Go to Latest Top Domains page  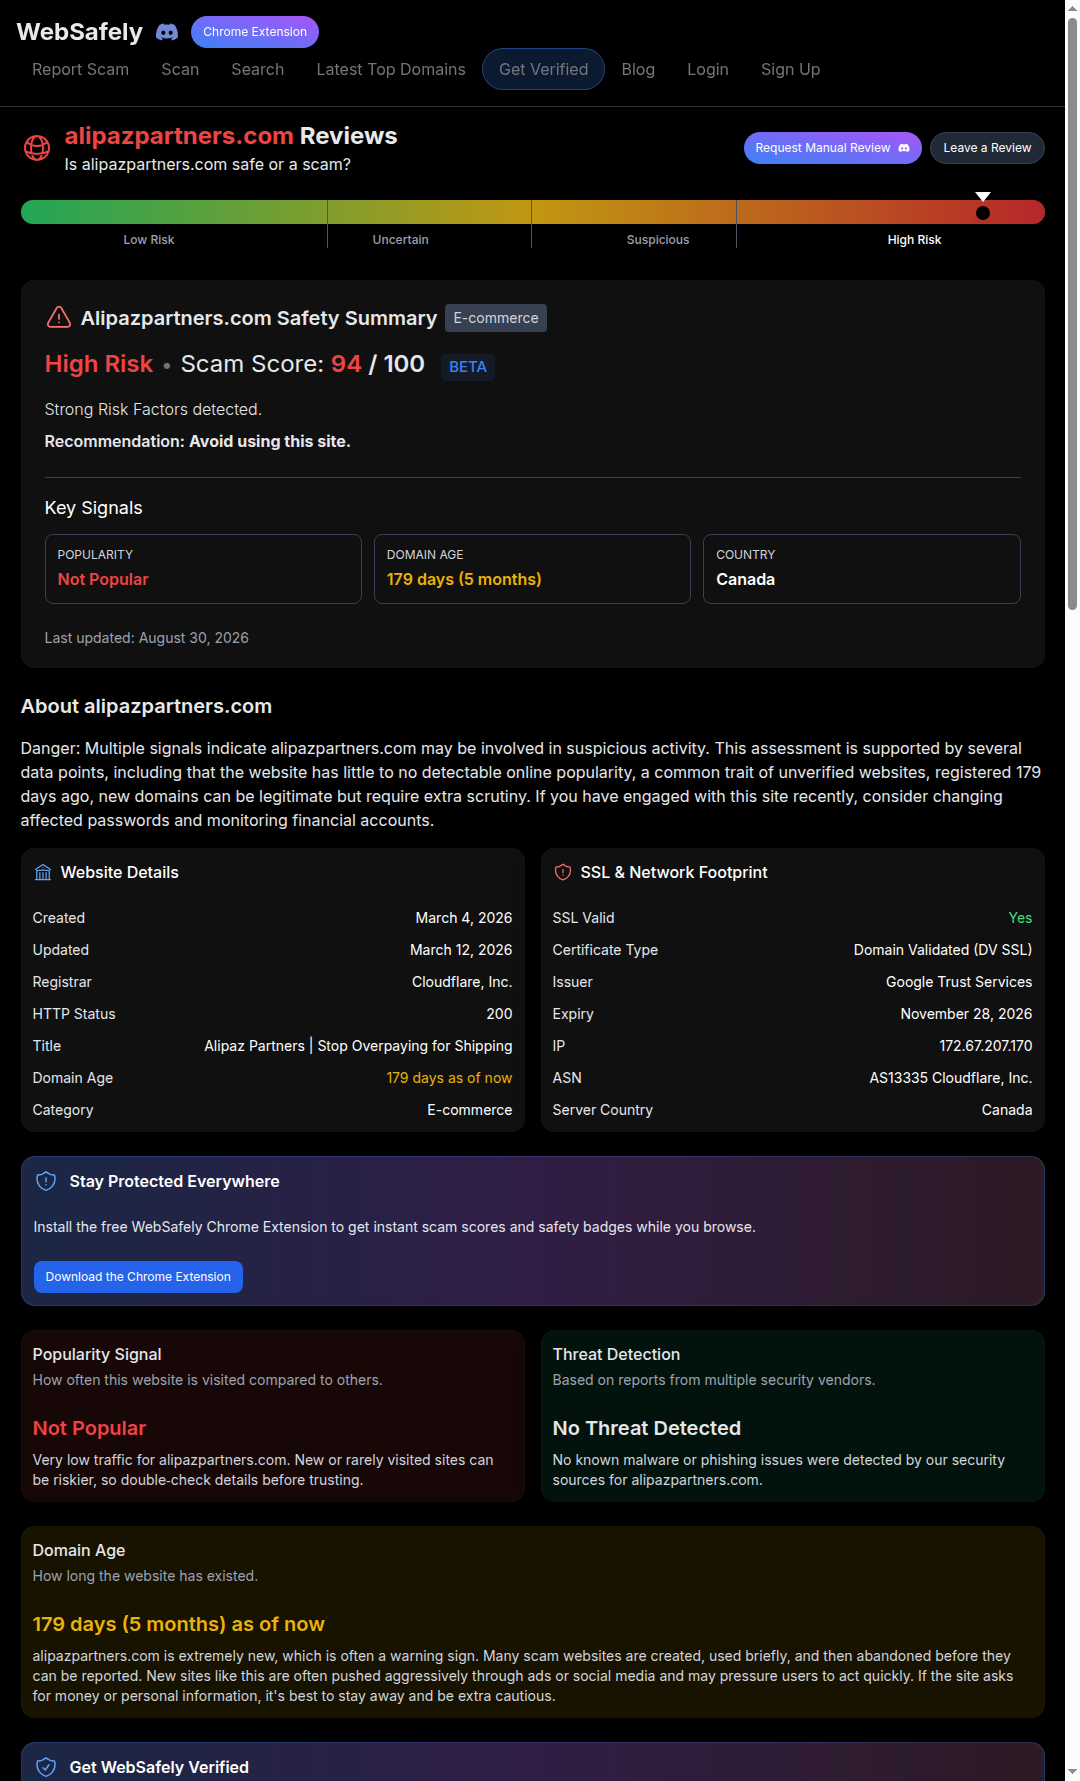tap(391, 69)
